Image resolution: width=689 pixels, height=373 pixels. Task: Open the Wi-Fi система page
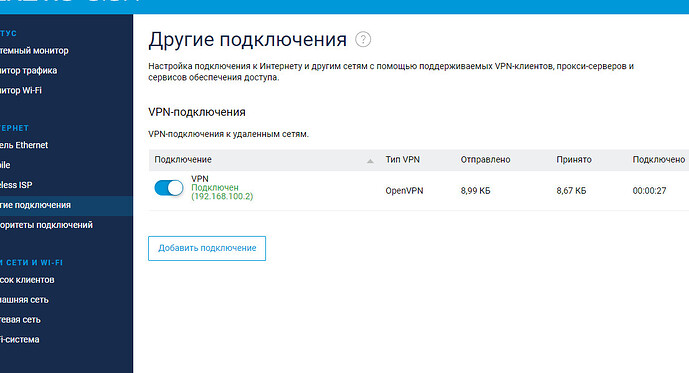pyautogui.click(x=20, y=340)
